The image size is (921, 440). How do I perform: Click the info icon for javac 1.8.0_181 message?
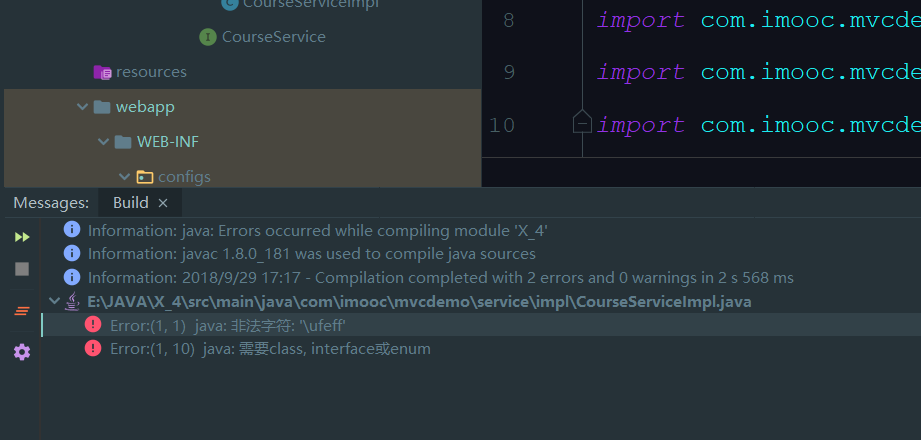[x=71, y=253]
